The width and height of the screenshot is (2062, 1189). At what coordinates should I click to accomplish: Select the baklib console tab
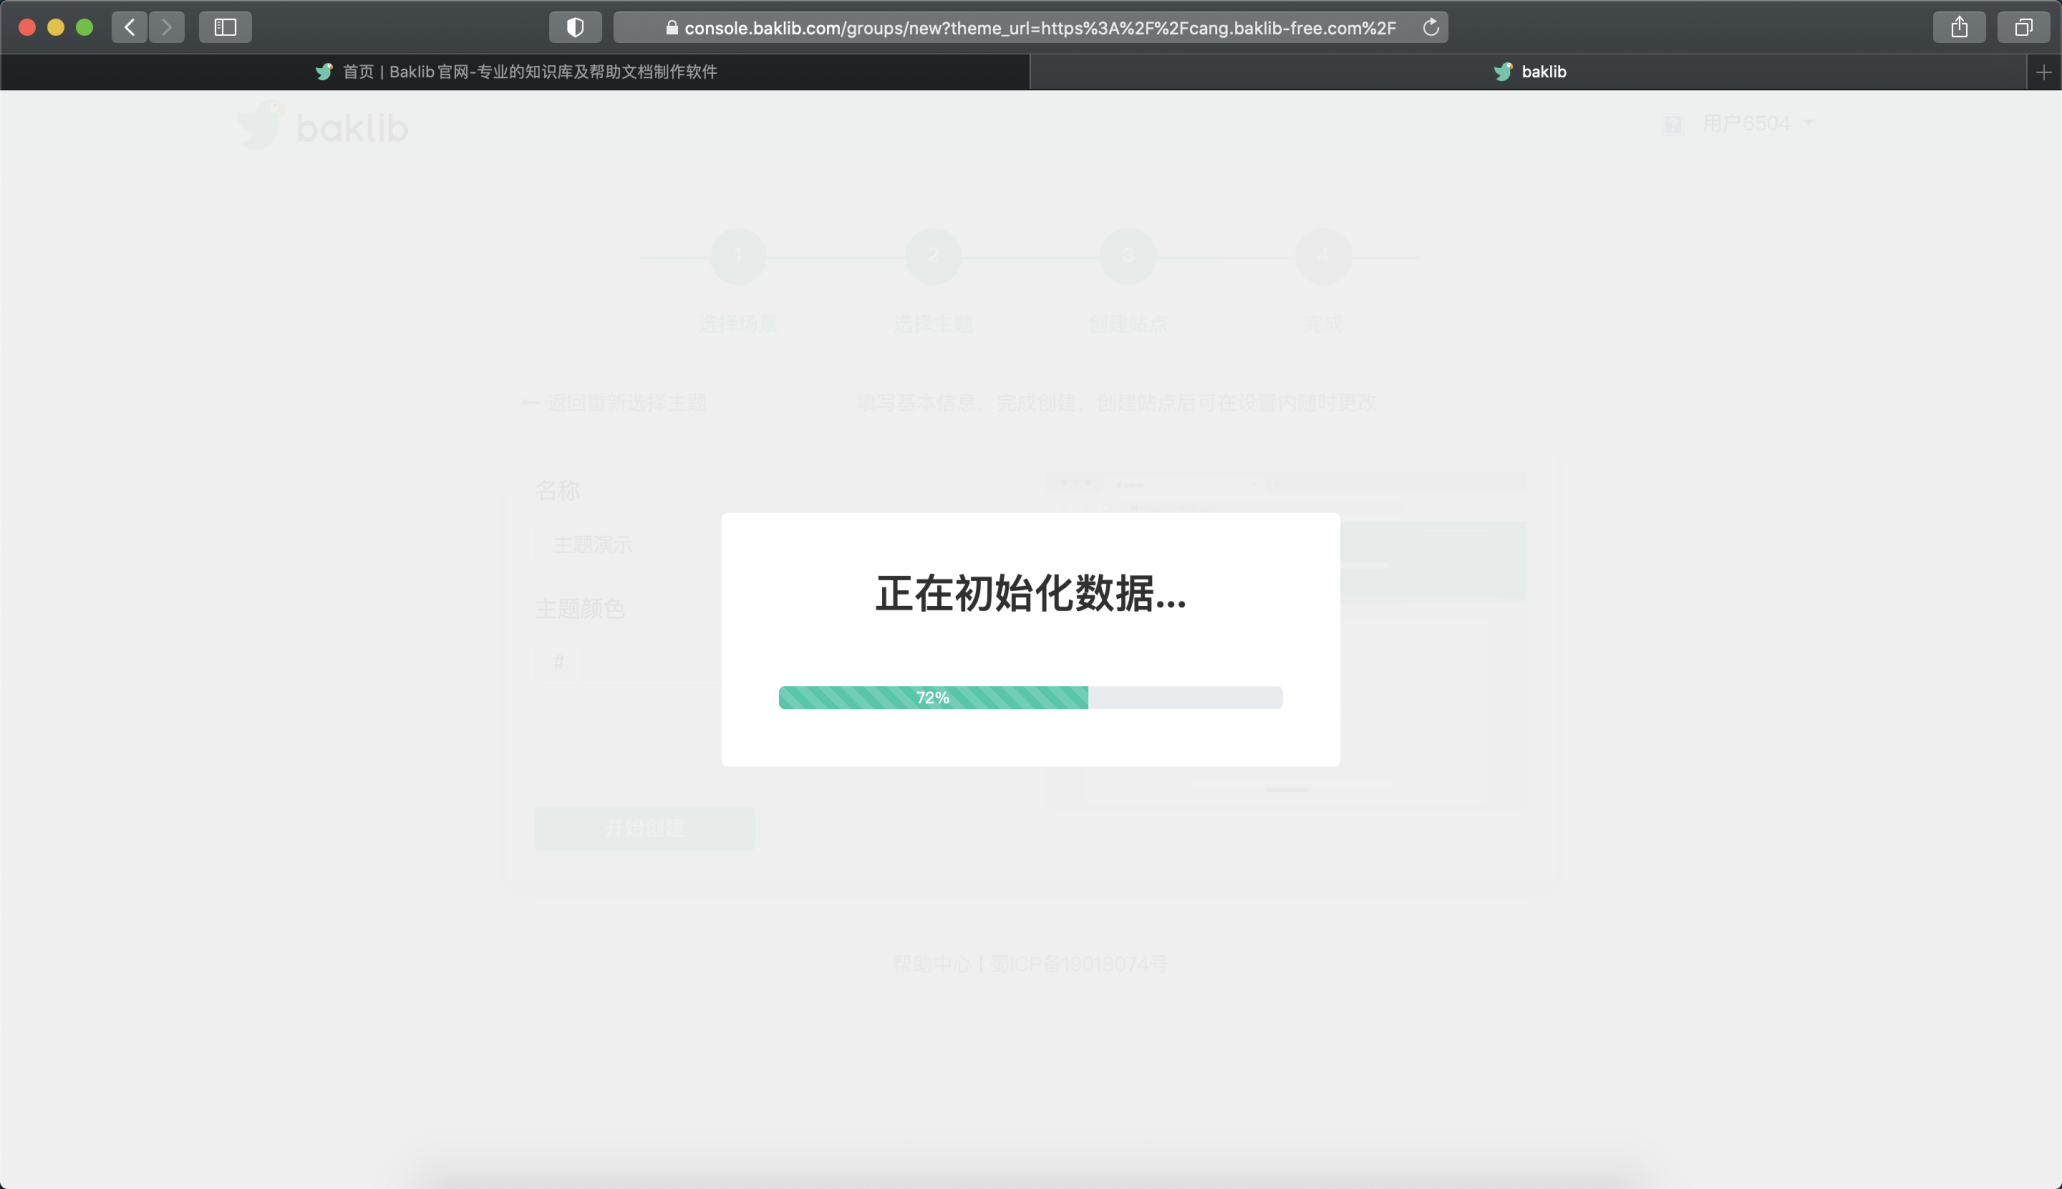tap(1529, 72)
